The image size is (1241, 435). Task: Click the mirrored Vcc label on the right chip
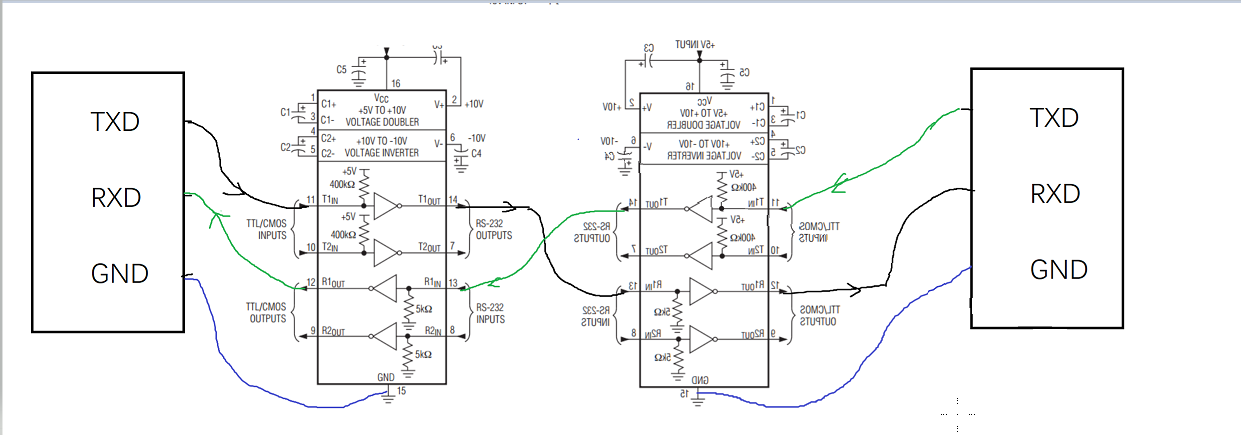click(704, 101)
